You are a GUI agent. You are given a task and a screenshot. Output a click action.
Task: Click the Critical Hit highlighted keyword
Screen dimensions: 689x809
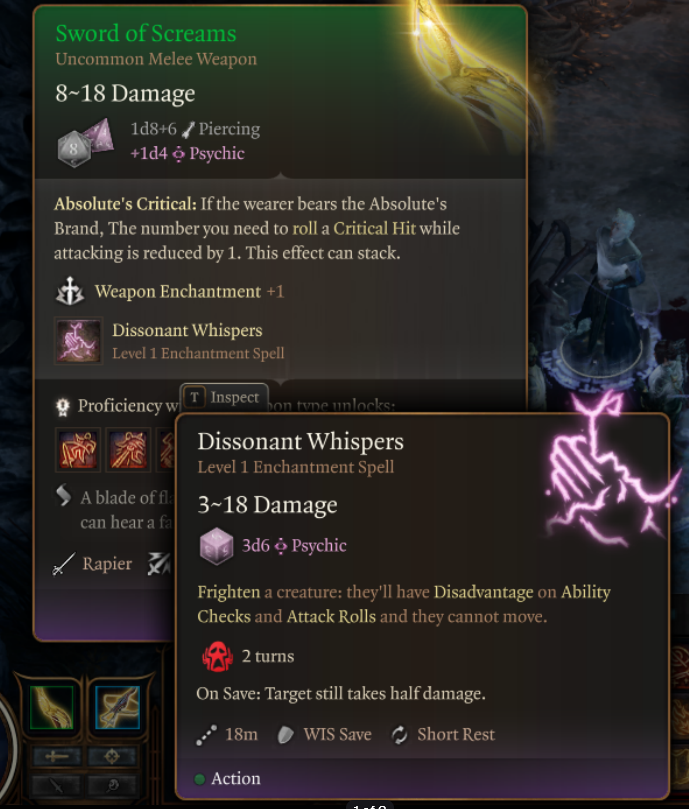tap(375, 229)
